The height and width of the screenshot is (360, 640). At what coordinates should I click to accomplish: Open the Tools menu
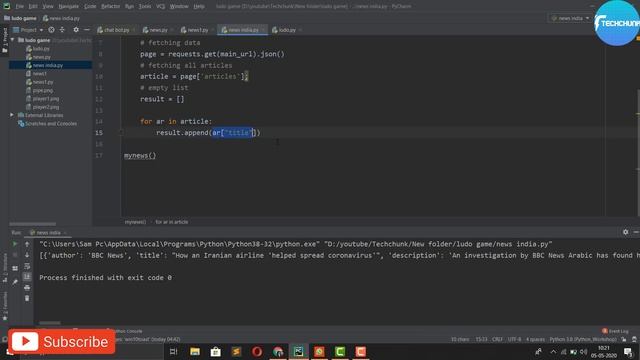pos(145,7)
